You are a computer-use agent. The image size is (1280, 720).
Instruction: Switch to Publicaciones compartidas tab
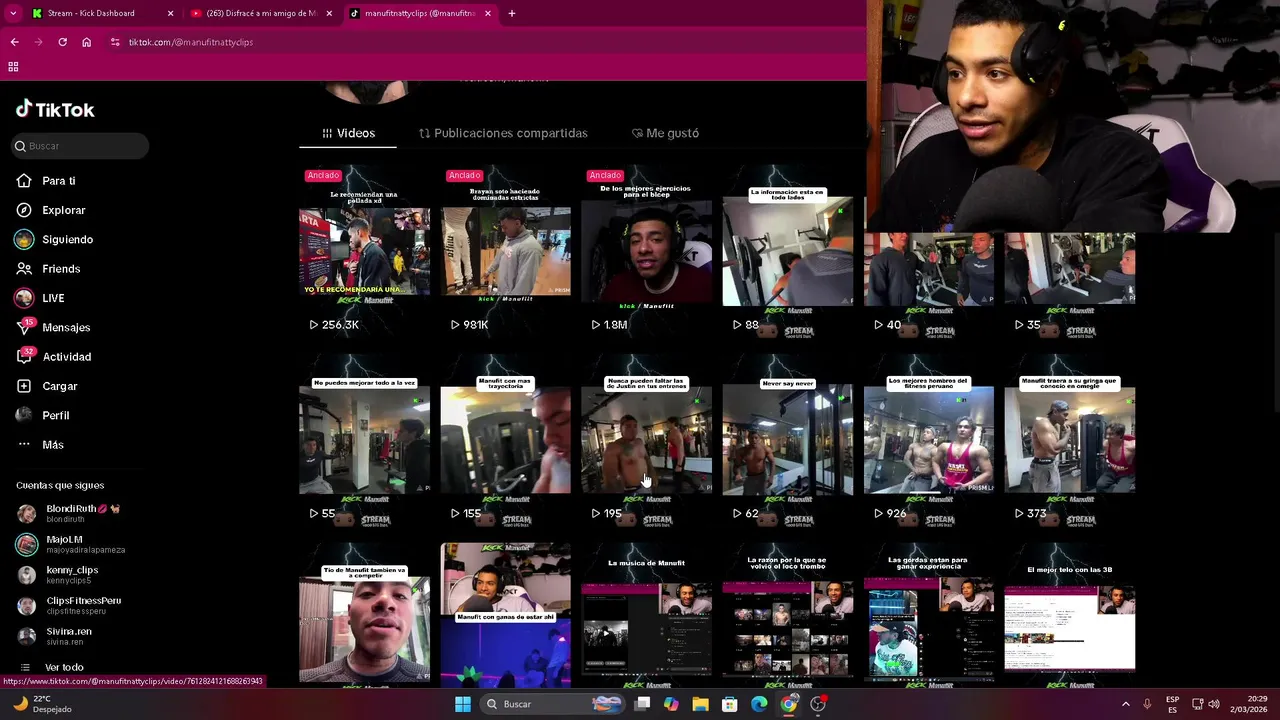(503, 133)
